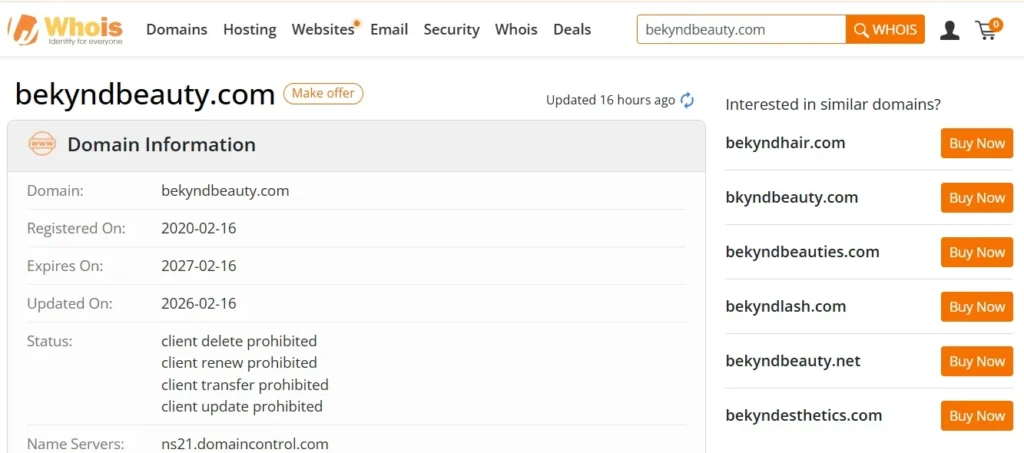Click the Interested in similar domains heading
Viewport: 1024px width, 453px height.
tap(833, 104)
